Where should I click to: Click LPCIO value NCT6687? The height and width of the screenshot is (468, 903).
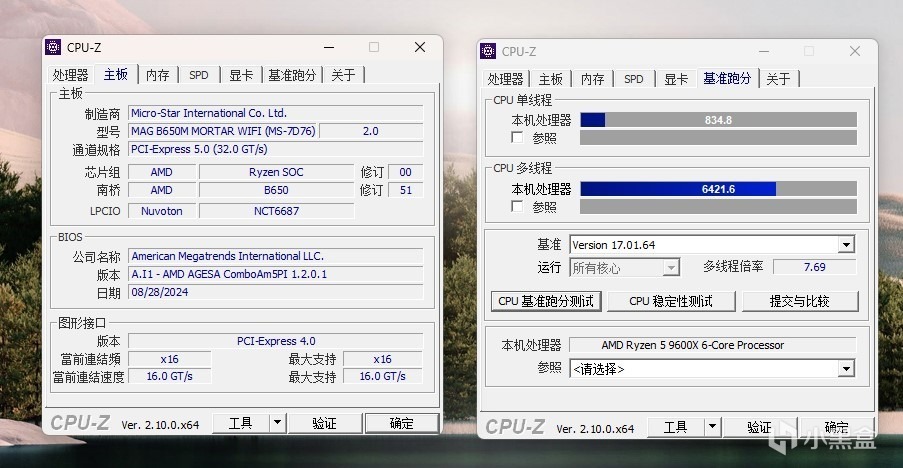(276, 211)
